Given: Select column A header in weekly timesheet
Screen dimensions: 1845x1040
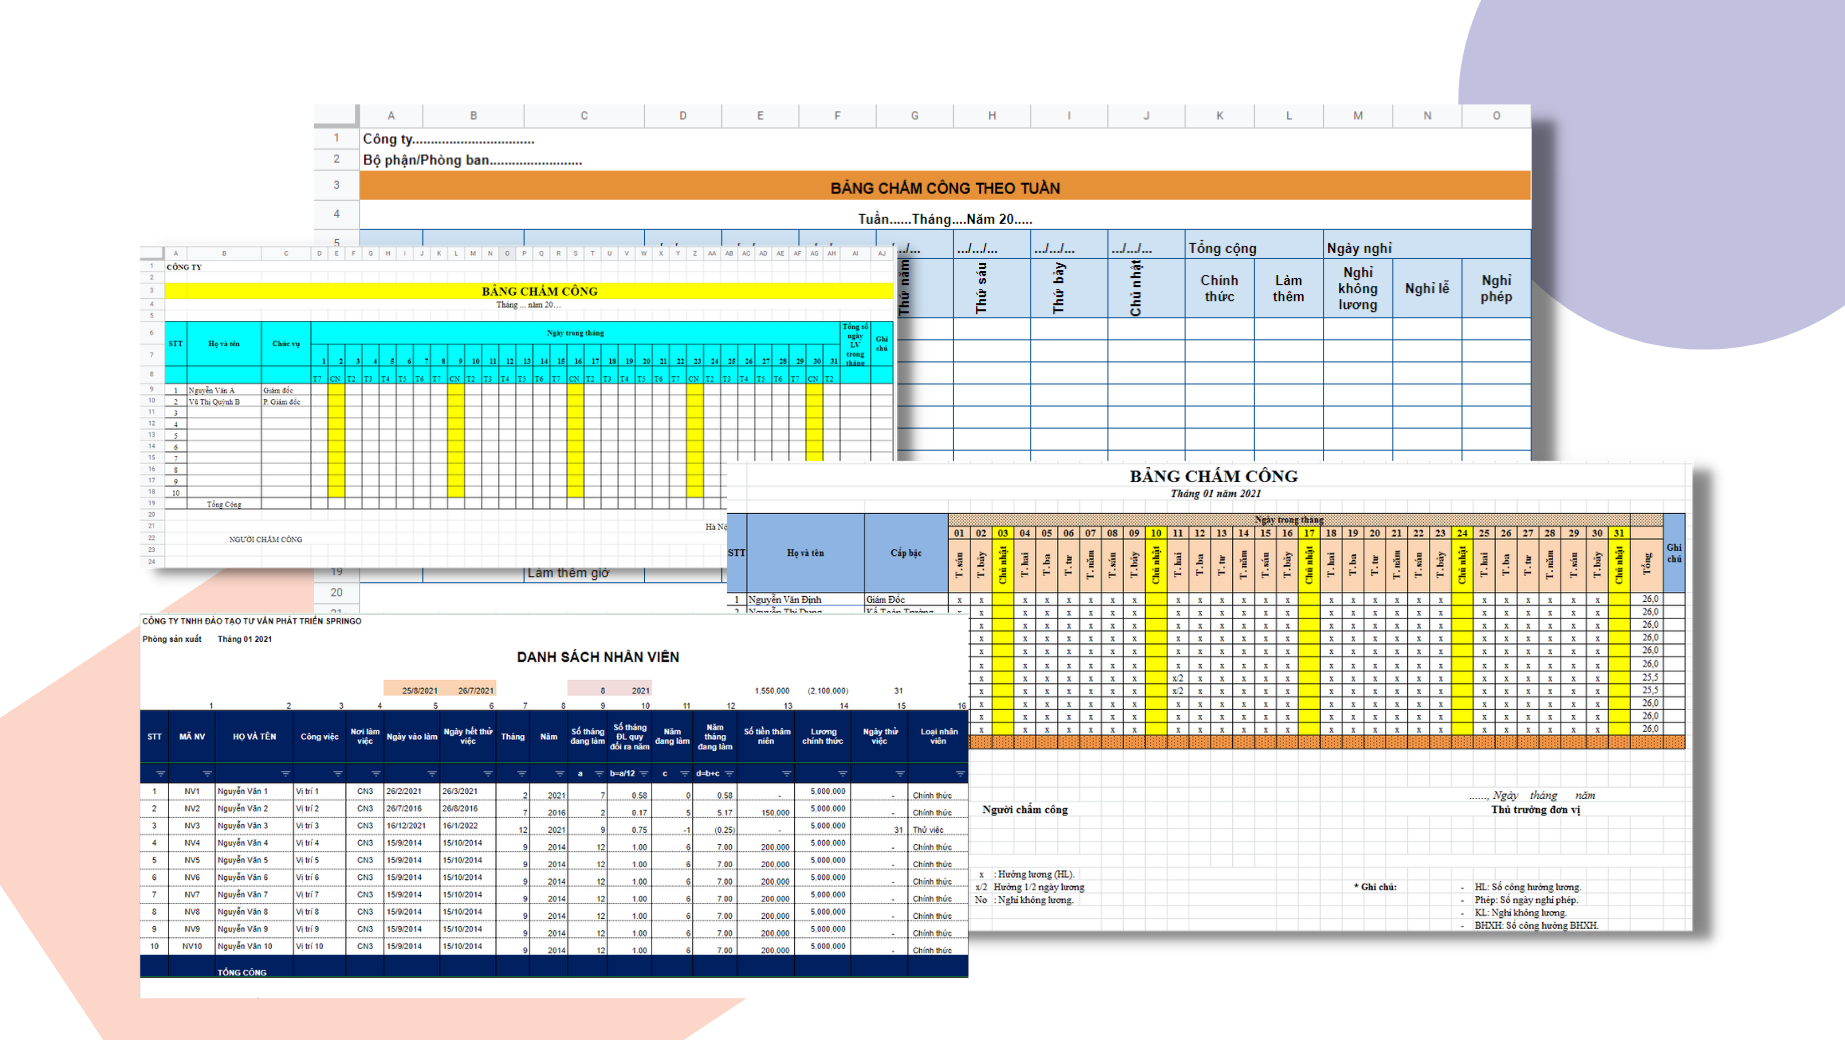Looking at the screenshot, I should tap(391, 116).
